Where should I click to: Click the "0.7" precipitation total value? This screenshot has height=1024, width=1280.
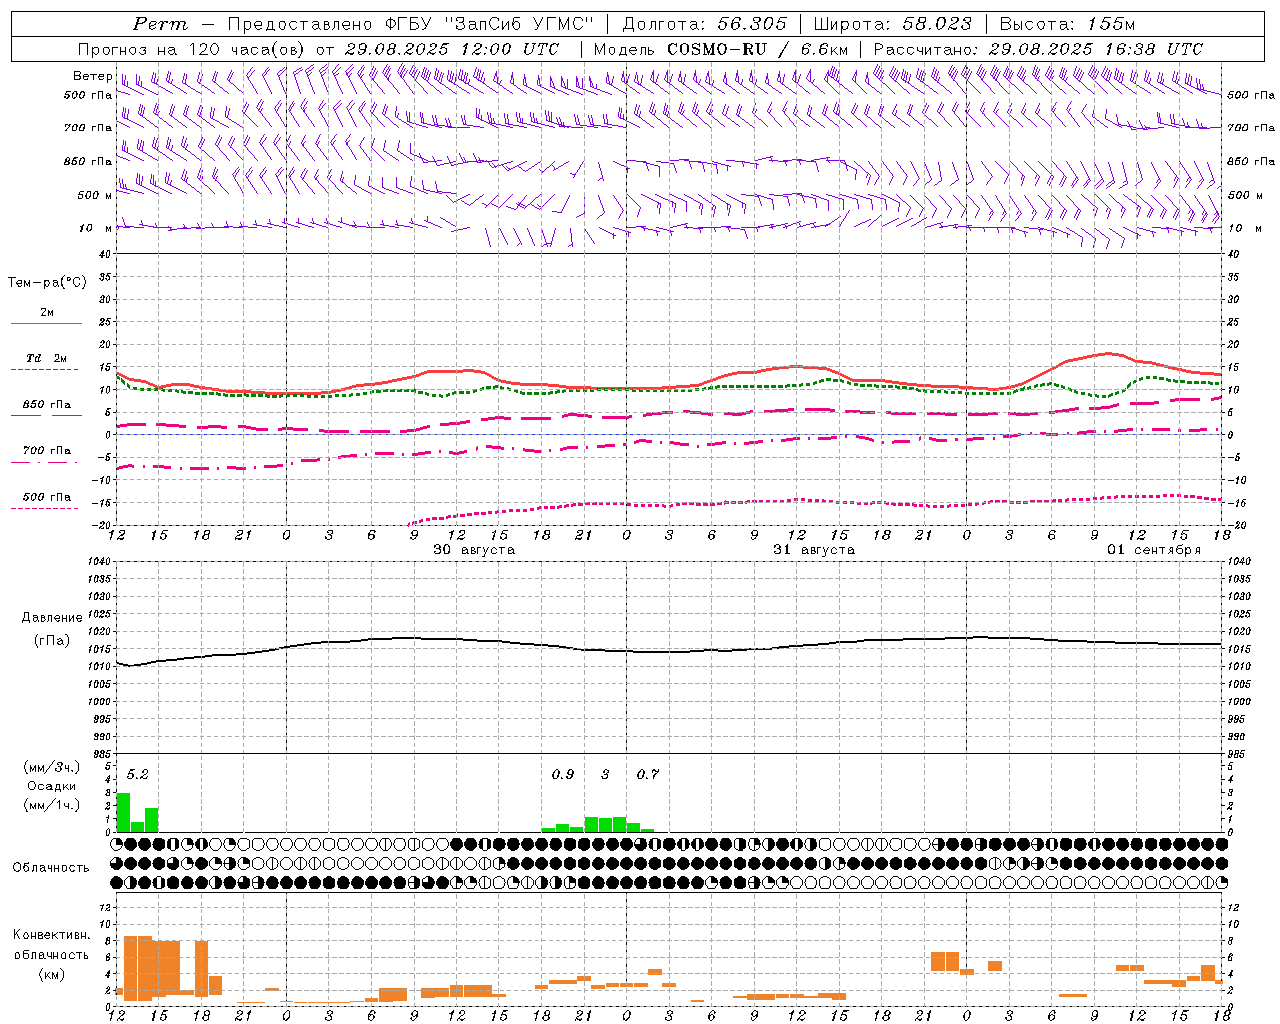(648, 774)
